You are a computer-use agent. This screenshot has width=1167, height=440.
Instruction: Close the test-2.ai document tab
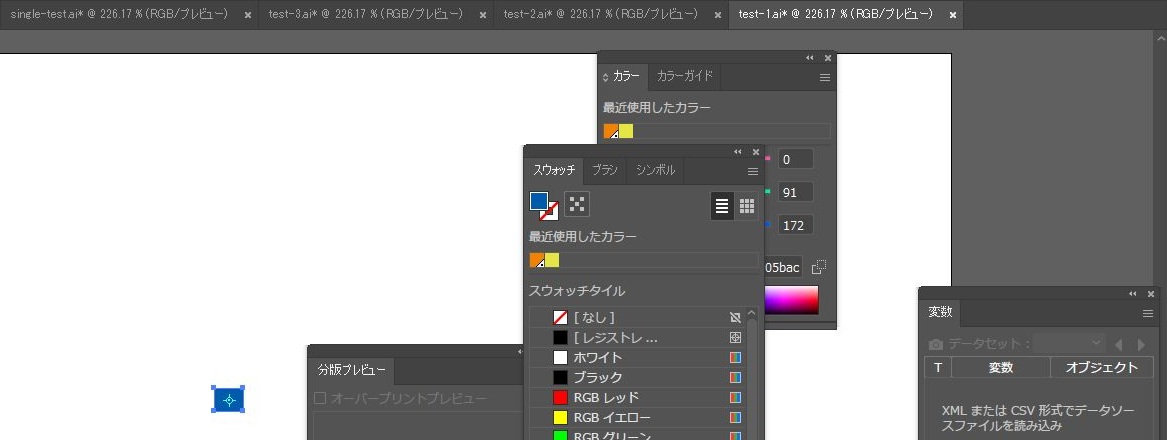tap(717, 15)
